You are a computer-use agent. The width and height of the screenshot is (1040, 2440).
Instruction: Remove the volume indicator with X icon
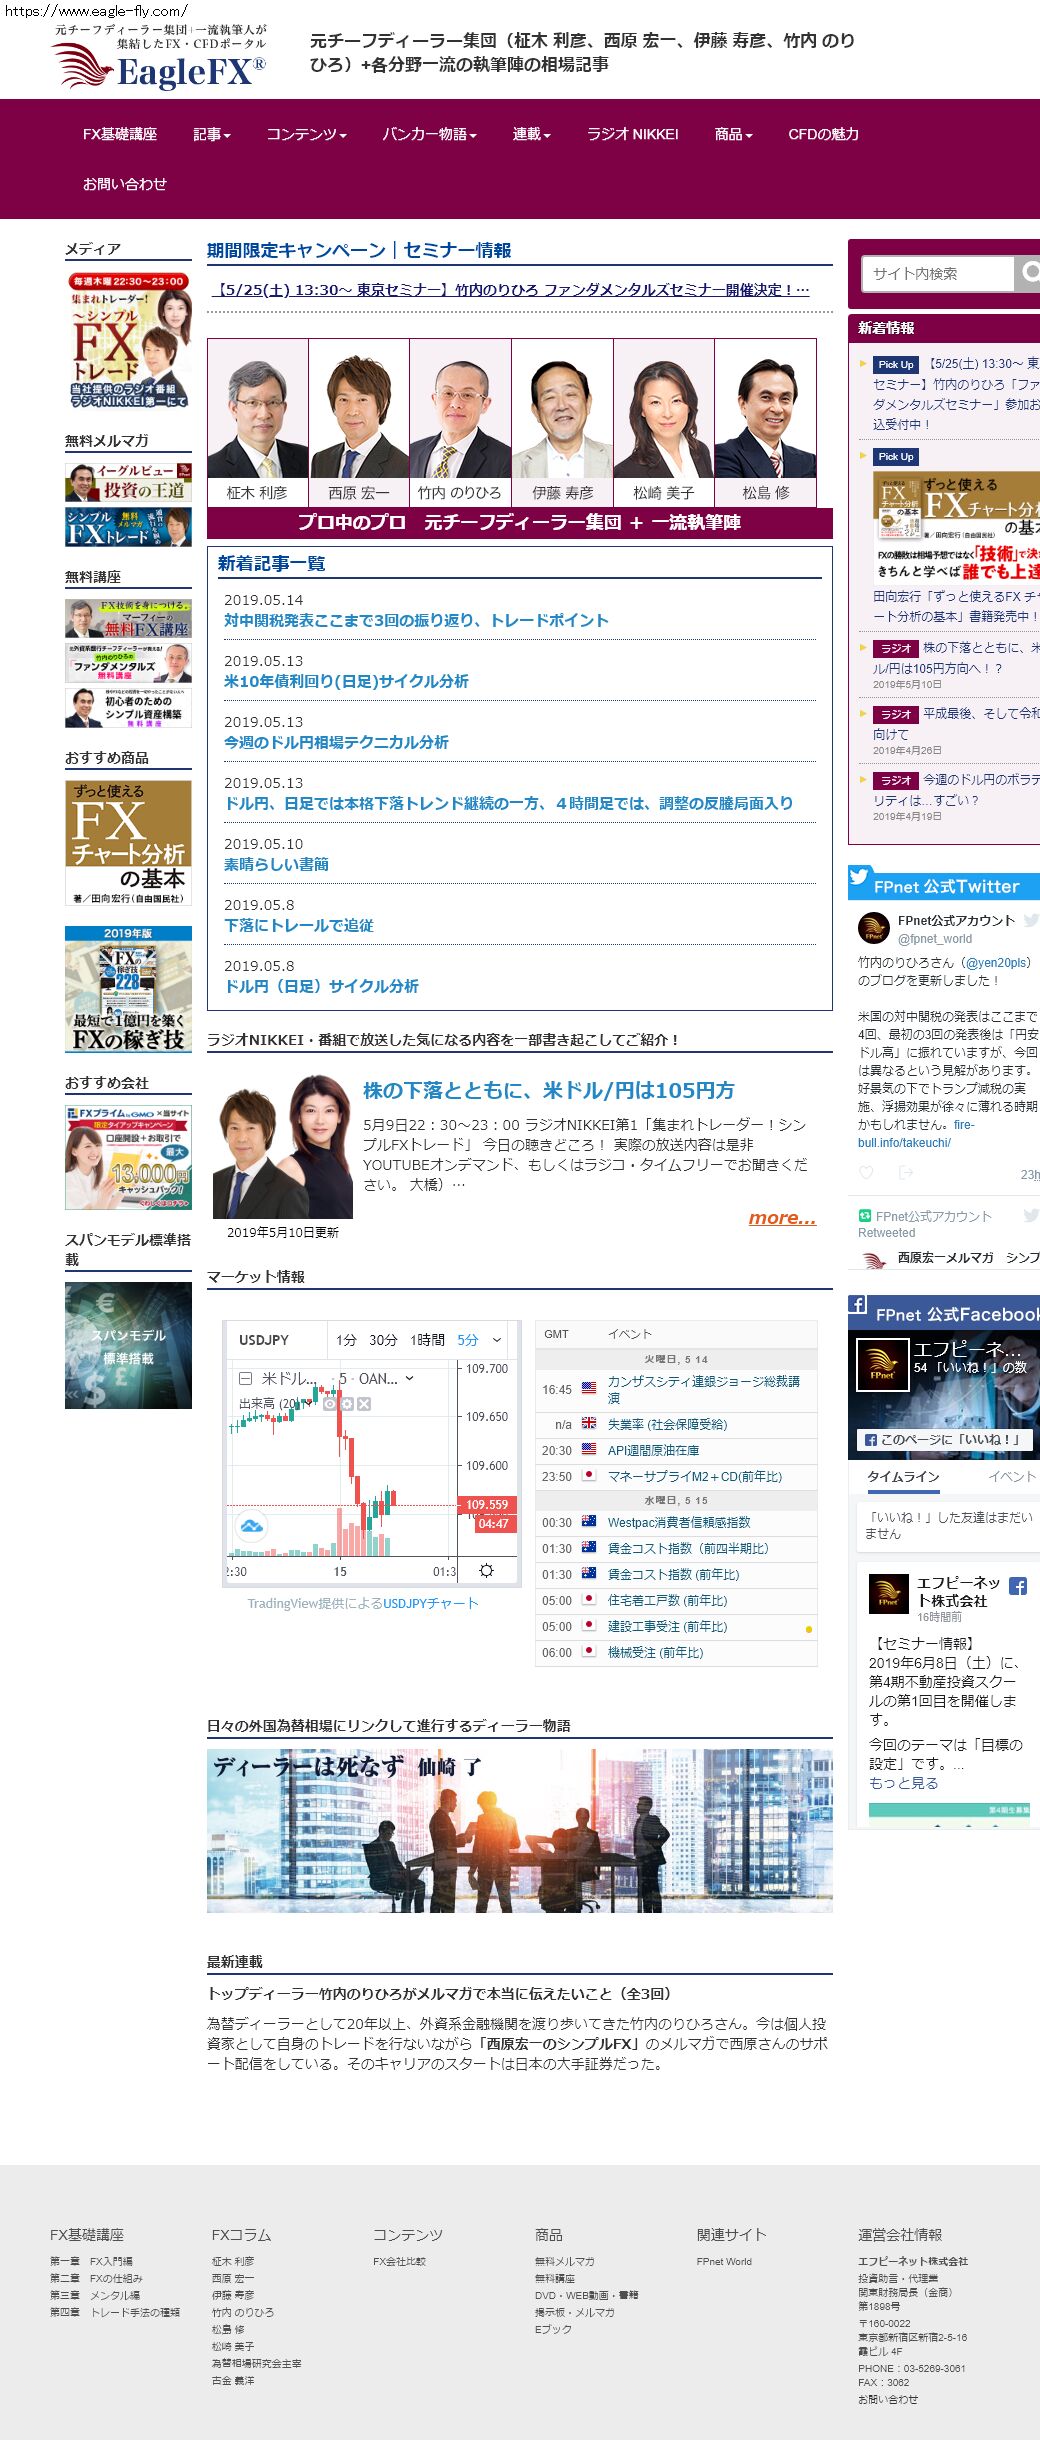(364, 1404)
